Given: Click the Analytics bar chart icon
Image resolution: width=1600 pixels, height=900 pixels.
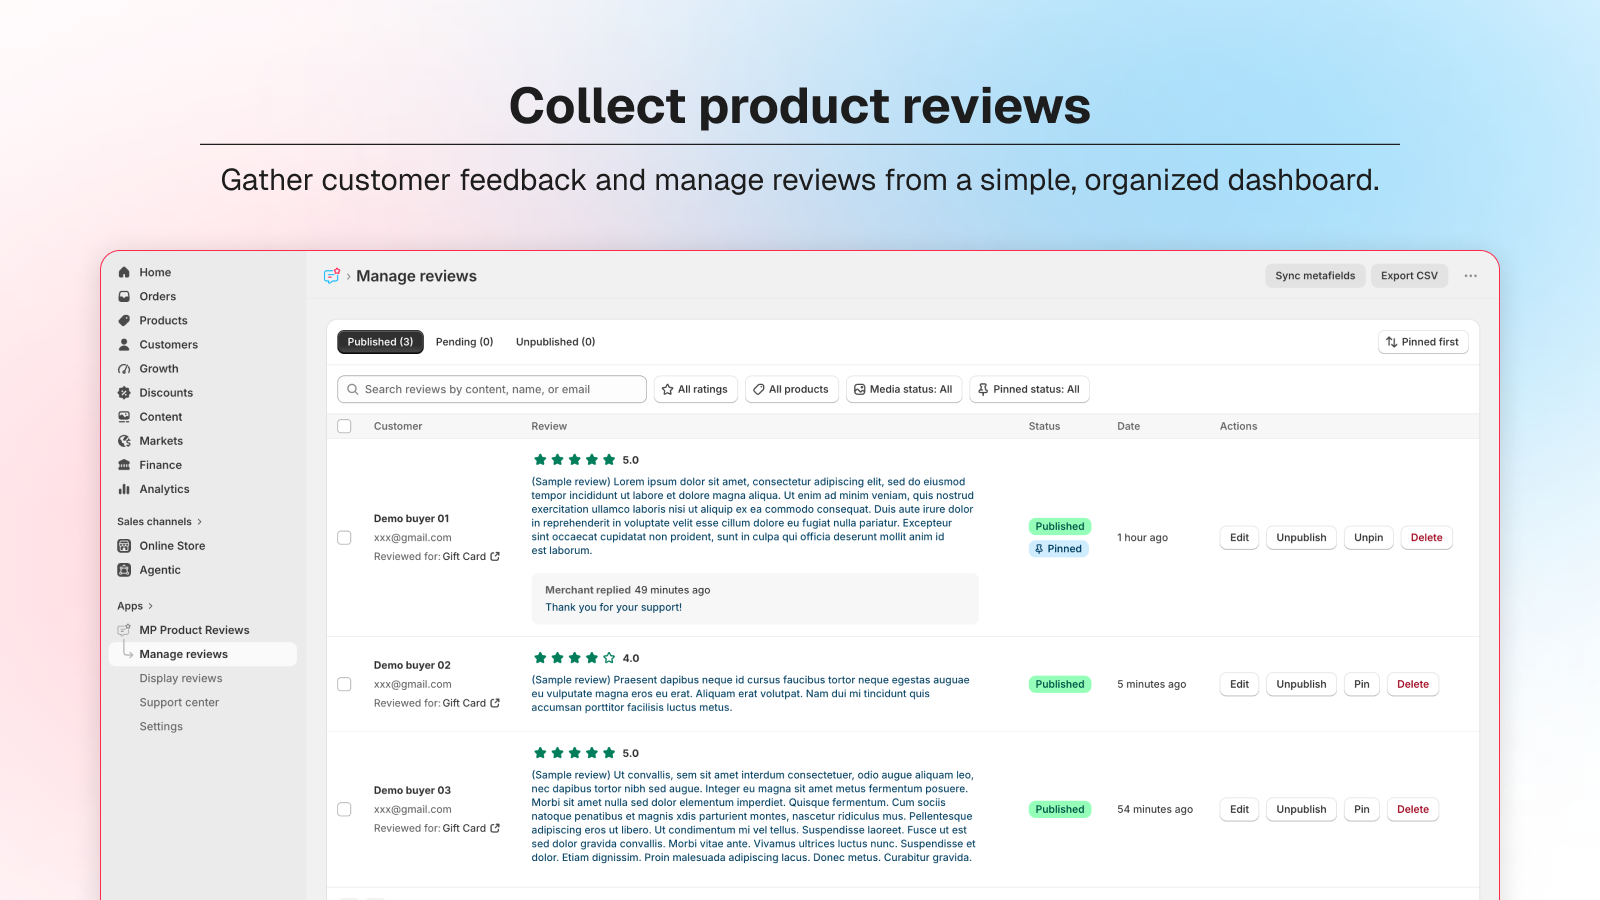Looking at the screenshot, I should click(124, 489).
